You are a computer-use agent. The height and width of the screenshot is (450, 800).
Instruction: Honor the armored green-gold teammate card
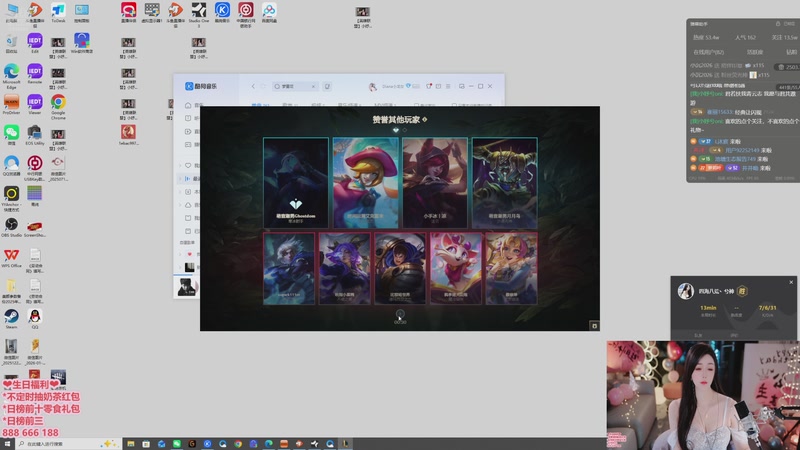pos(505,182)
